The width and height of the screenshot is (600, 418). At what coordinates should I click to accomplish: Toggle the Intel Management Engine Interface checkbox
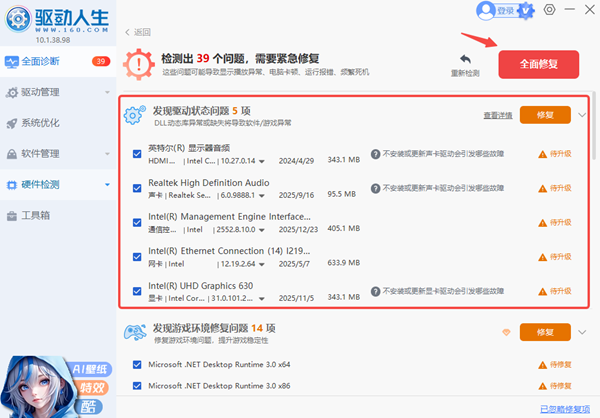pos(137,221)
